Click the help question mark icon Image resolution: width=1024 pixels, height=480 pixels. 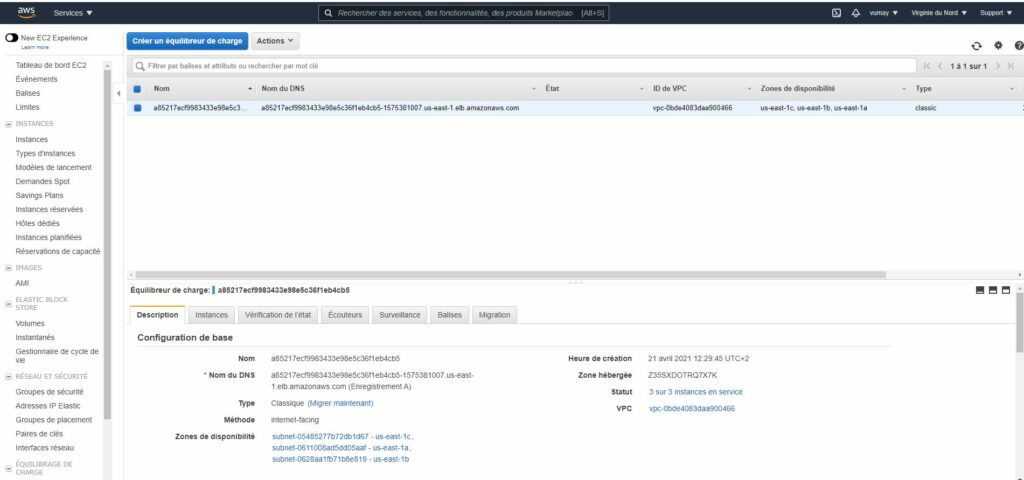(1018, 46)
